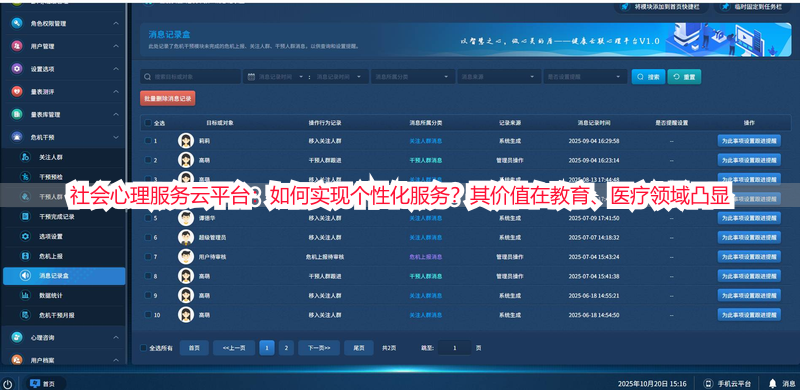Click the red heart icon for 量表测评
The width and height of the screenshot is (800, 390).
[x=17, y=91]
